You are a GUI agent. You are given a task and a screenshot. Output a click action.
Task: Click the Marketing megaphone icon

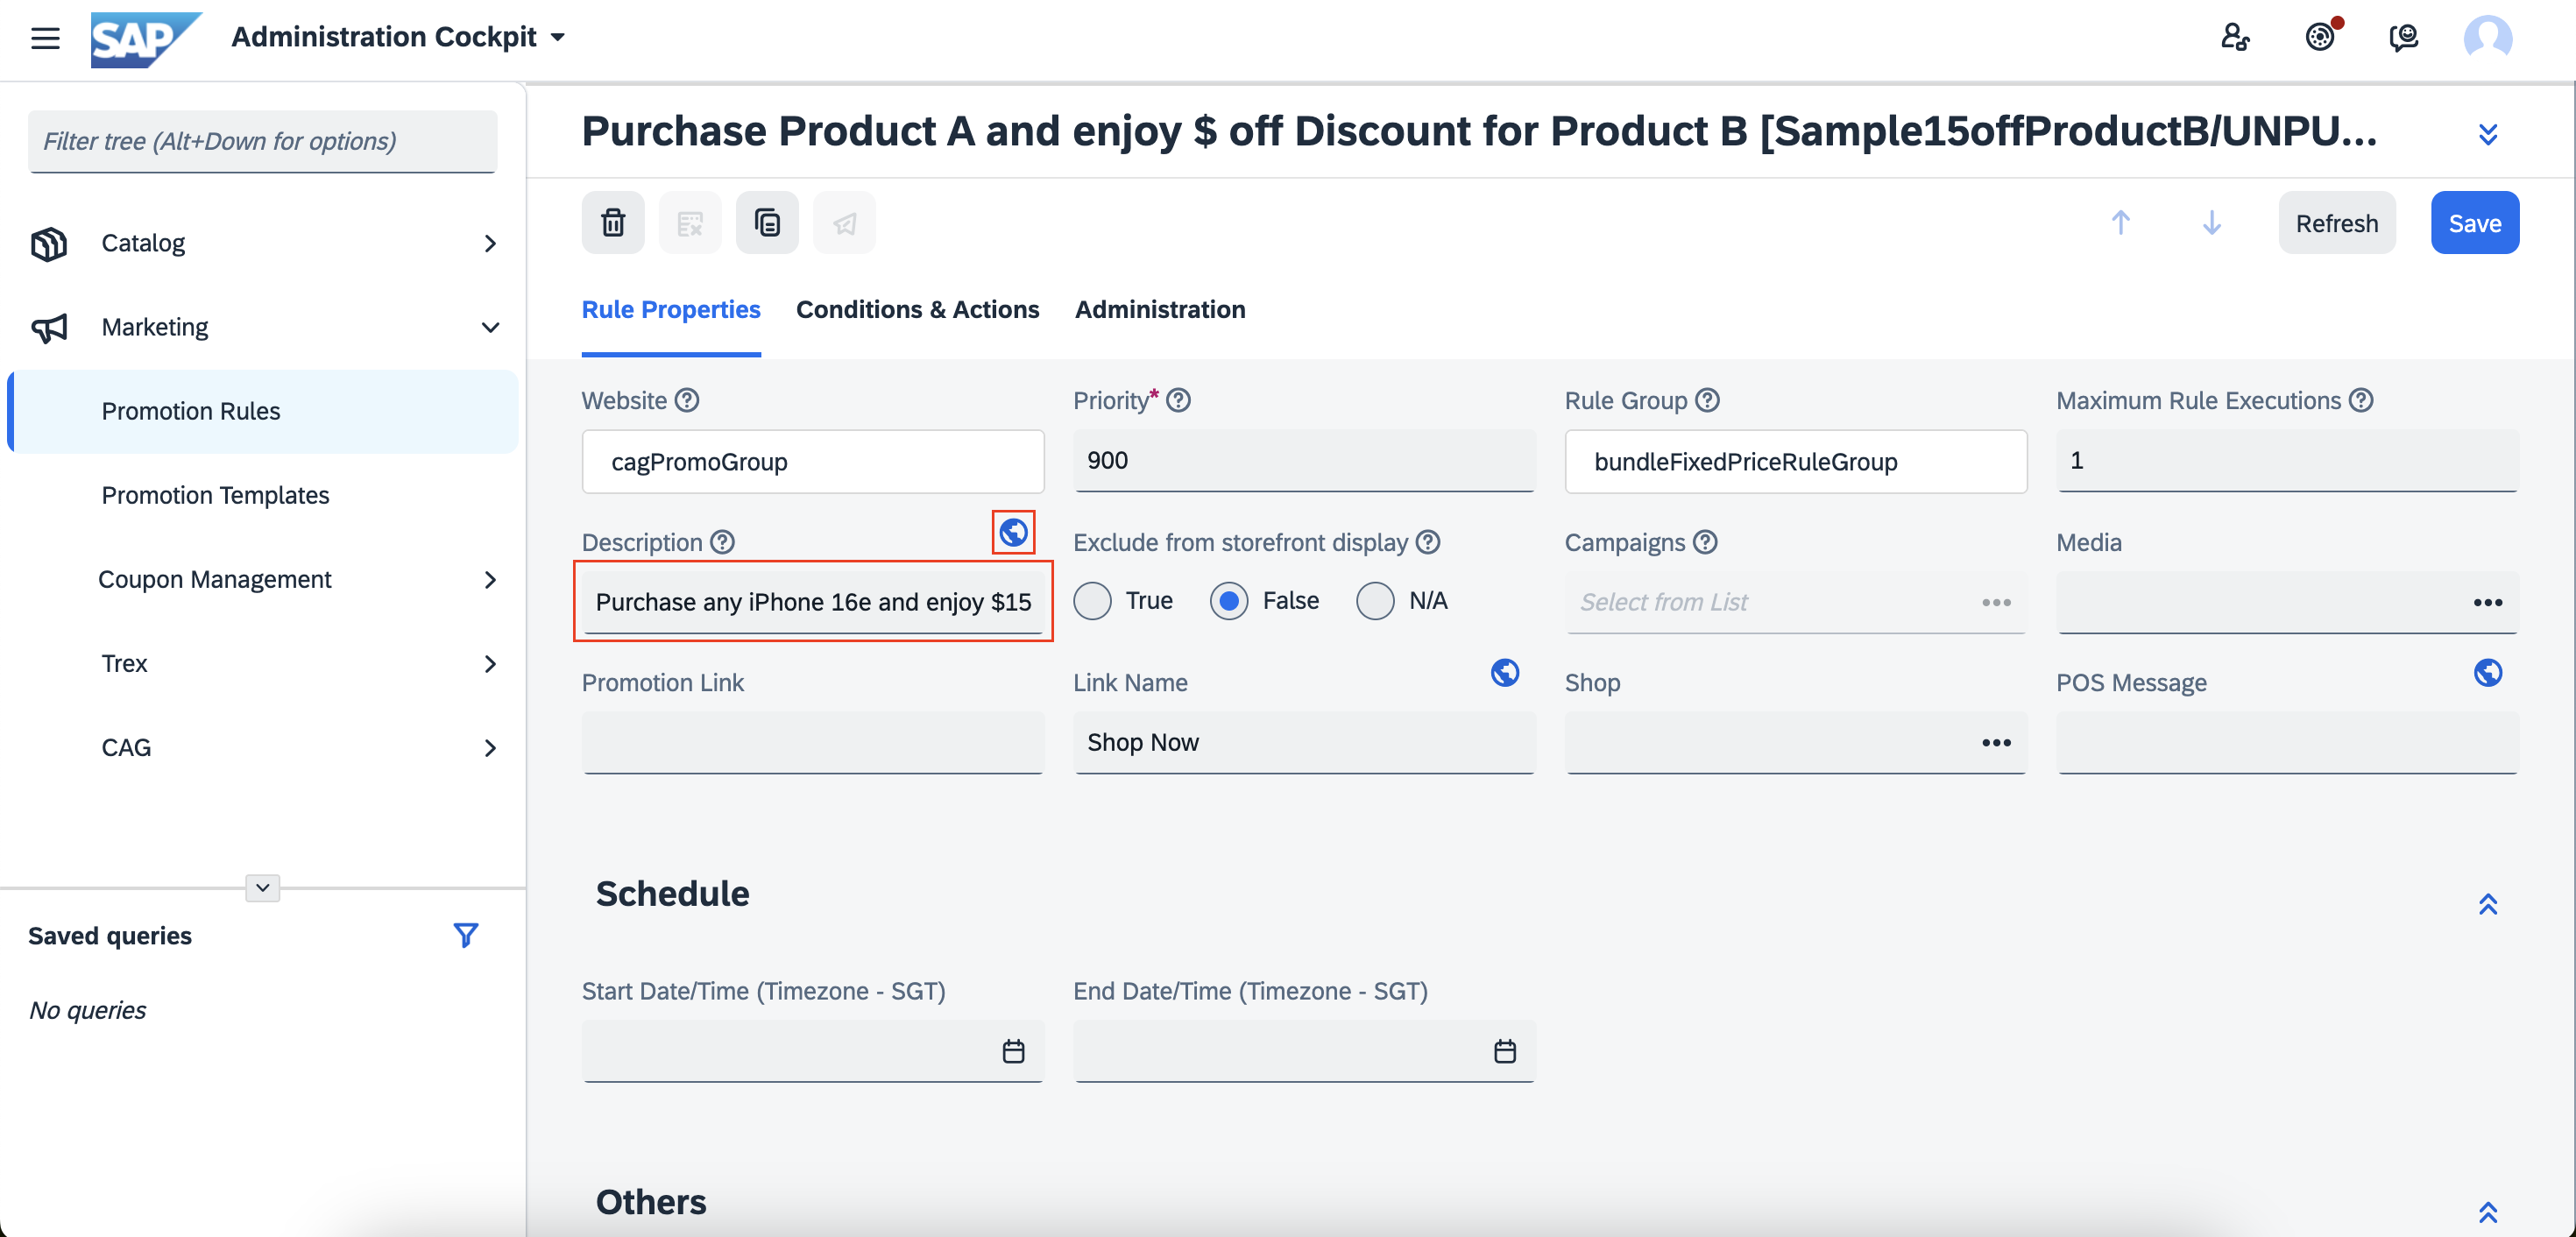pos(49,327)
